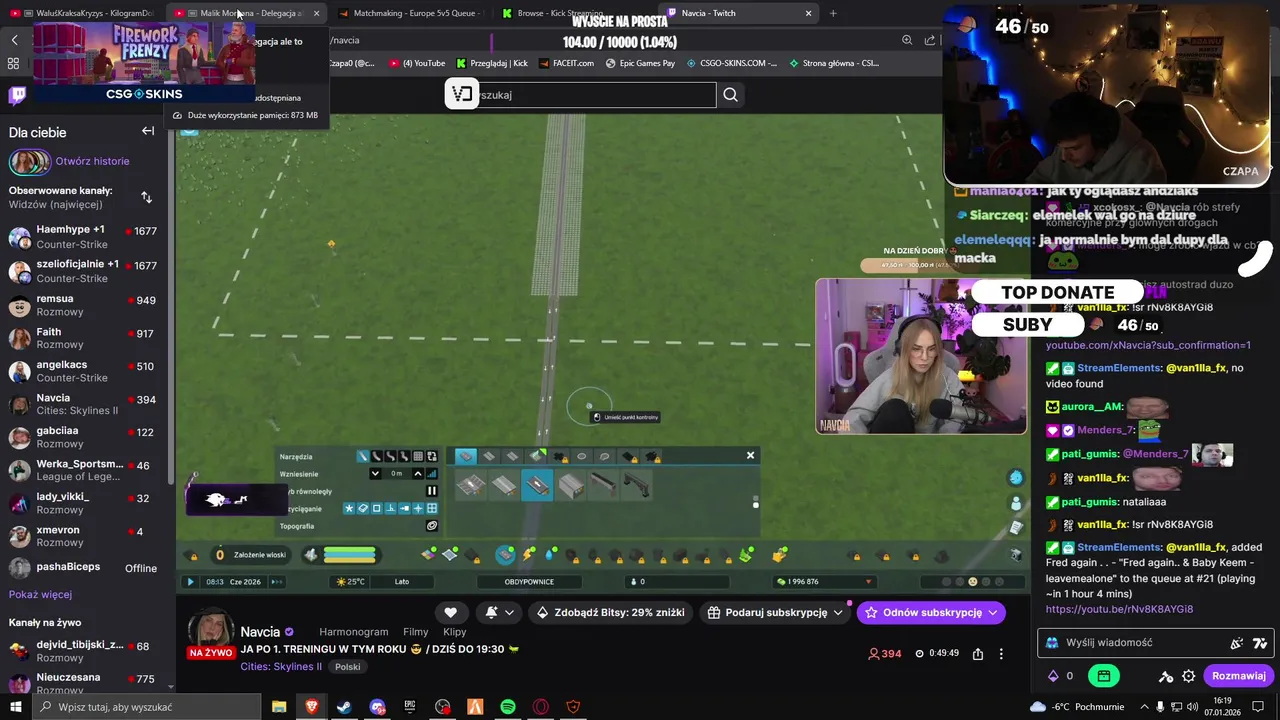Screen dimensions: 1280x720
Task: Open the Otwórz historie link
Action: click(x=92, y=161)
